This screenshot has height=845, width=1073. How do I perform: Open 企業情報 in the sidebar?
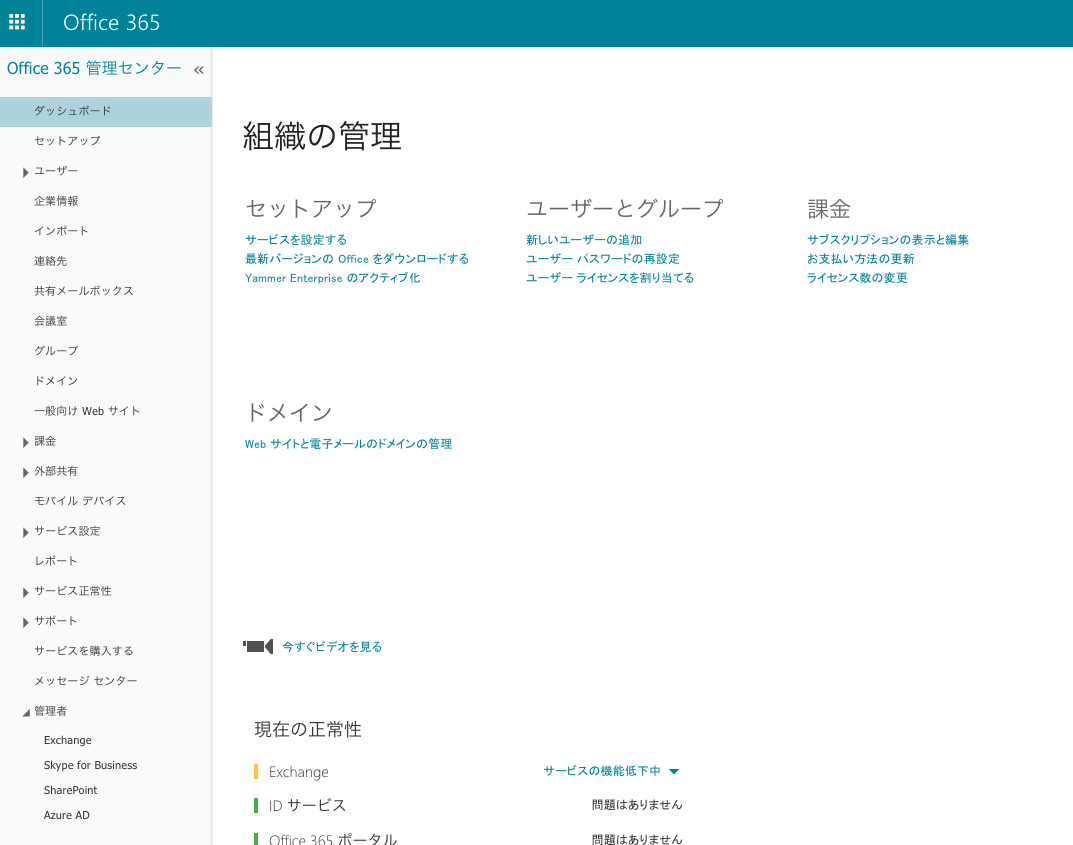[56, 201]
